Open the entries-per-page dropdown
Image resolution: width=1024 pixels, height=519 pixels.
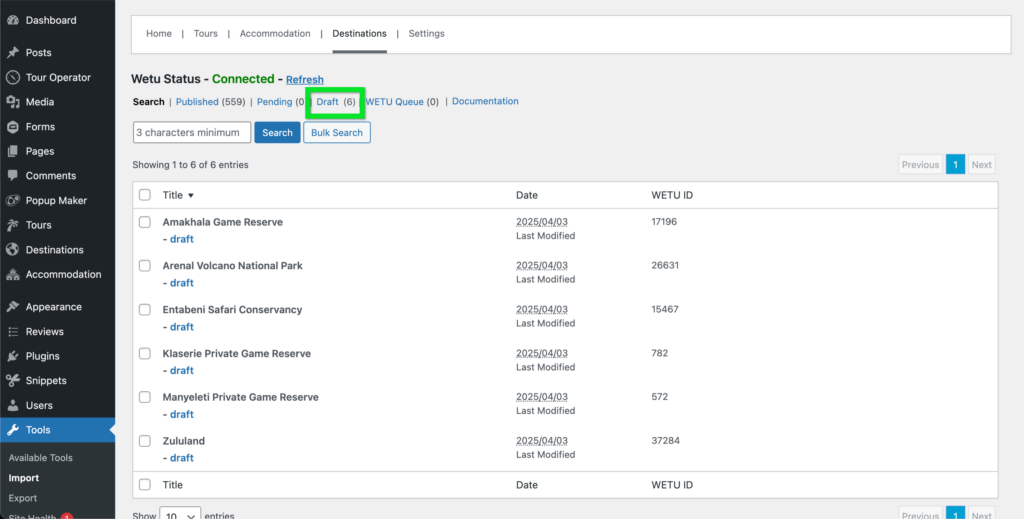(180, 514)
